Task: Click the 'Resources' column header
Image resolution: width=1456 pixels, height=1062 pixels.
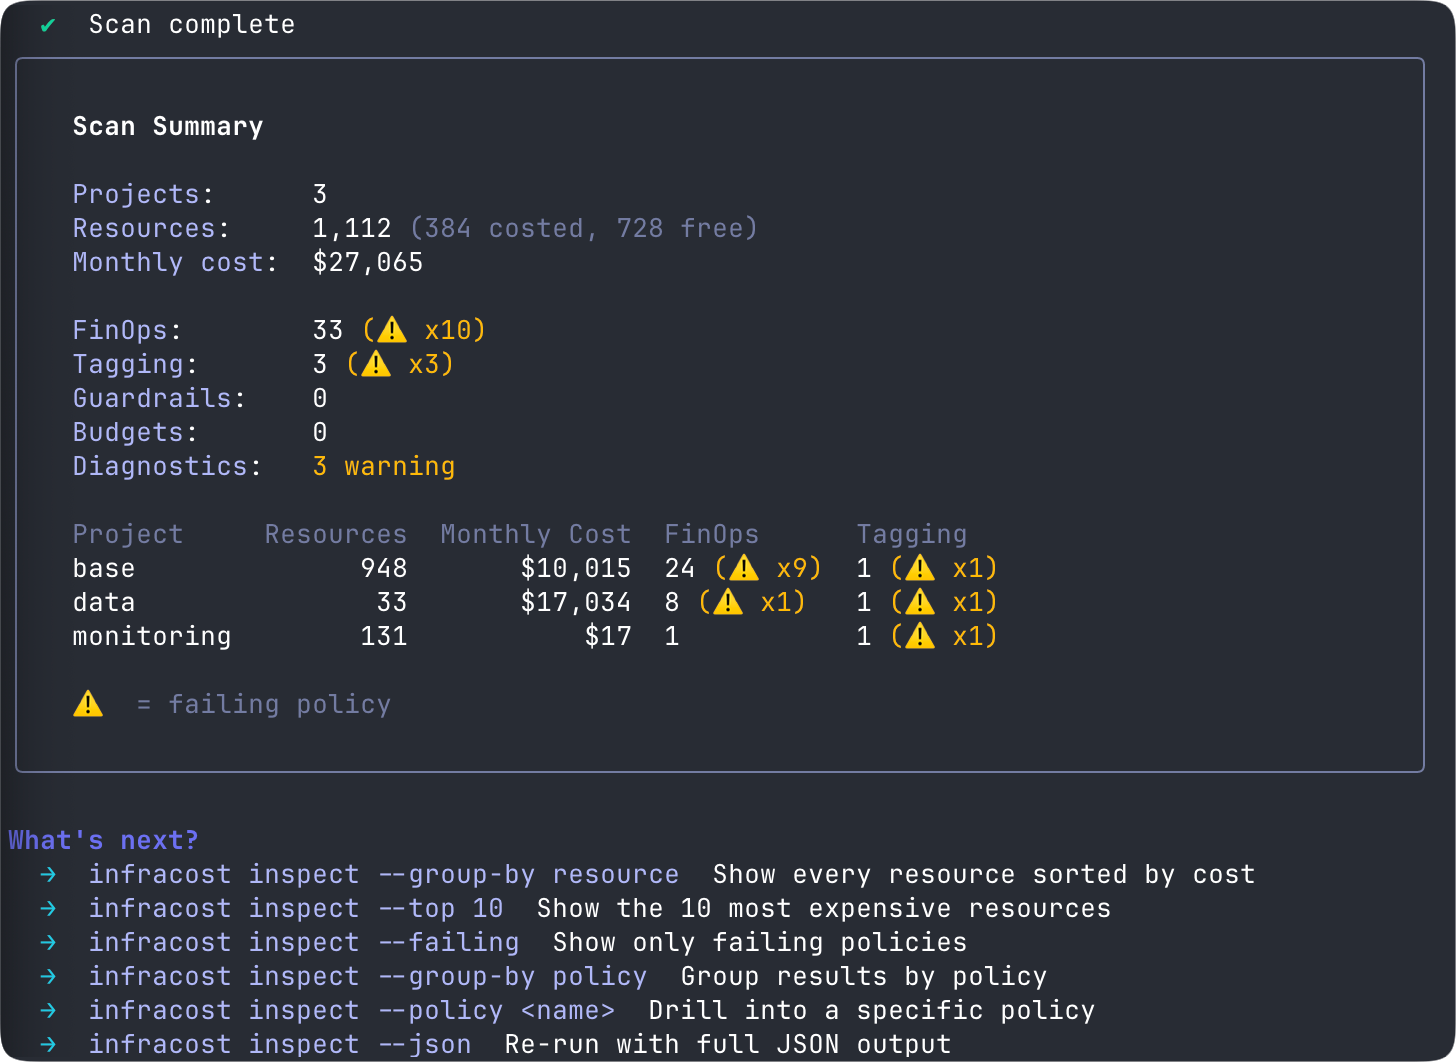Action: tap(336, 534)
